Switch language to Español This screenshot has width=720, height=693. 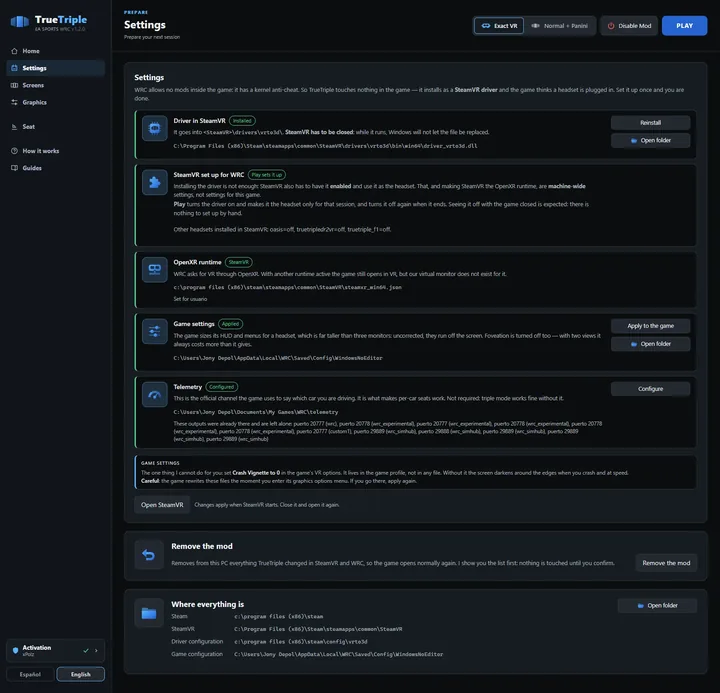pos(30,674)
